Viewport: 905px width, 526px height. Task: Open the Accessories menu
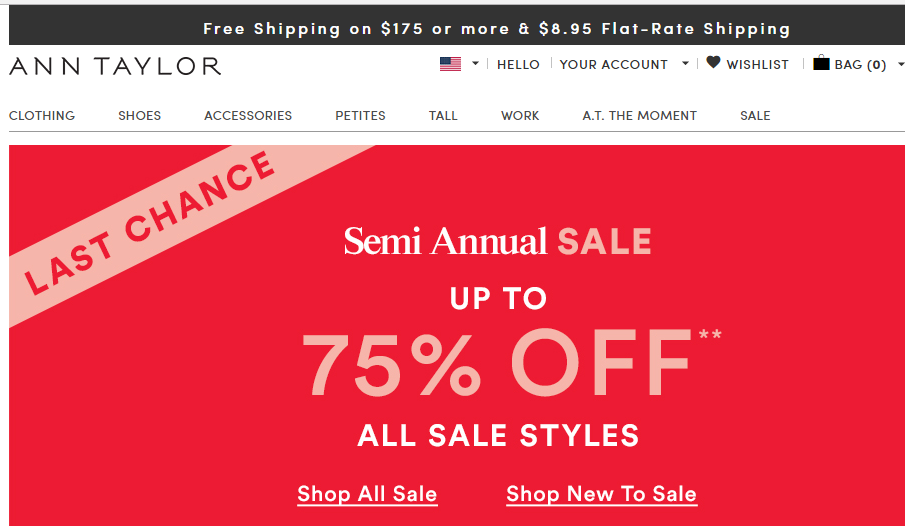[248, 116]
